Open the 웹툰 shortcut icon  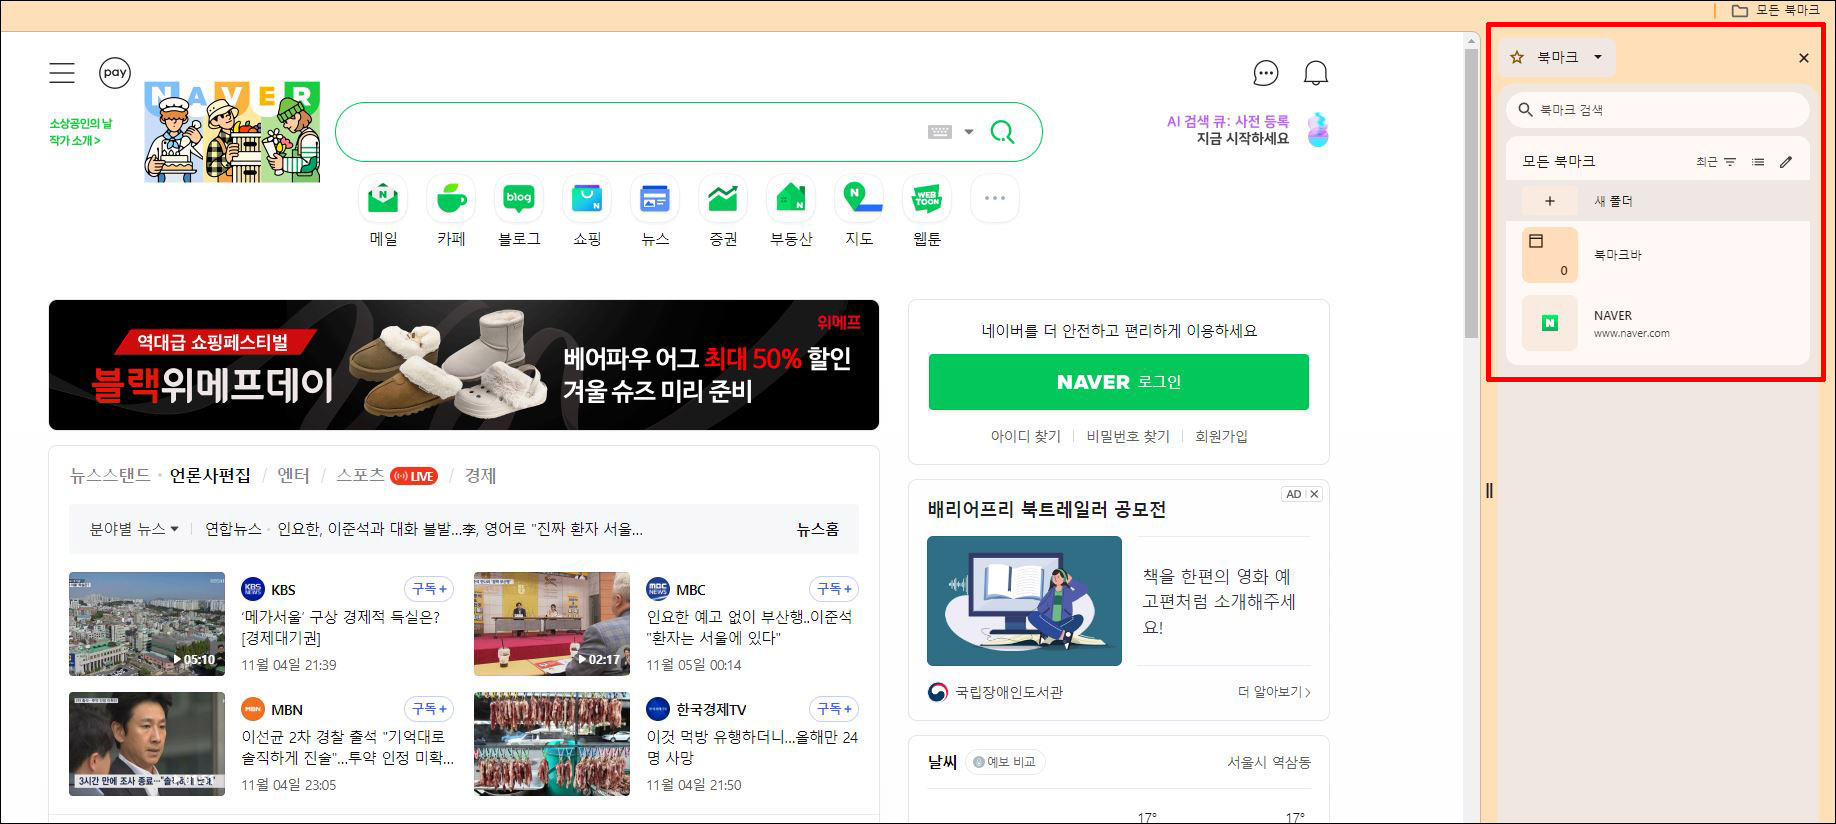(x=927, y=198)
